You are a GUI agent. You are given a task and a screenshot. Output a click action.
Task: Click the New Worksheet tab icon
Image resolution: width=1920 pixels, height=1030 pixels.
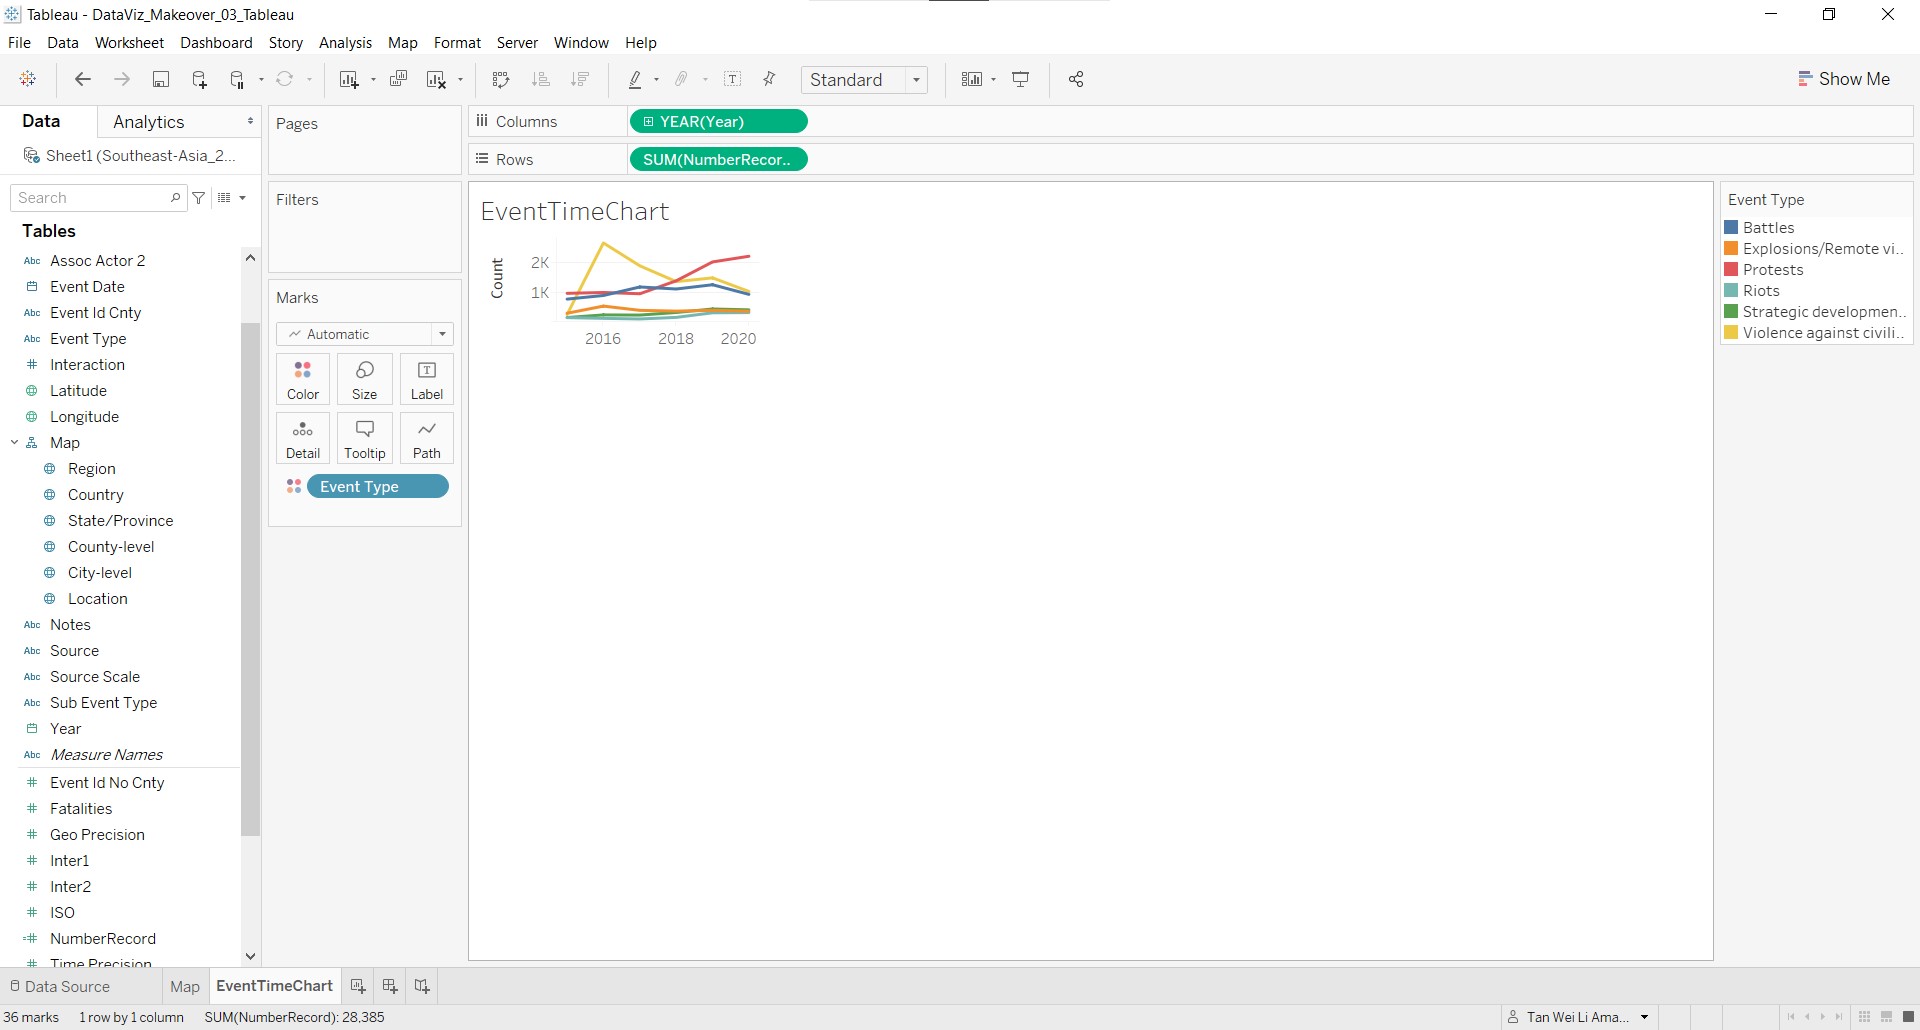tap(358, 986)
